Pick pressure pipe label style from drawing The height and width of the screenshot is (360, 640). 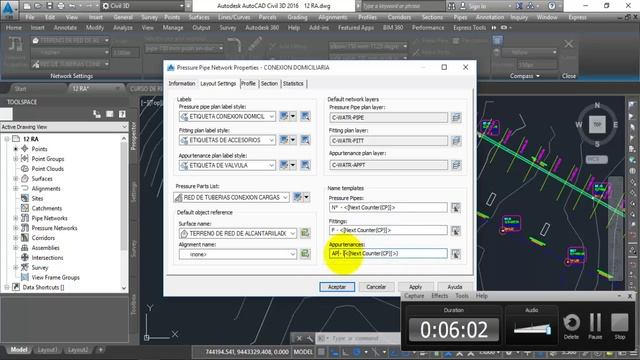(305, 116)
